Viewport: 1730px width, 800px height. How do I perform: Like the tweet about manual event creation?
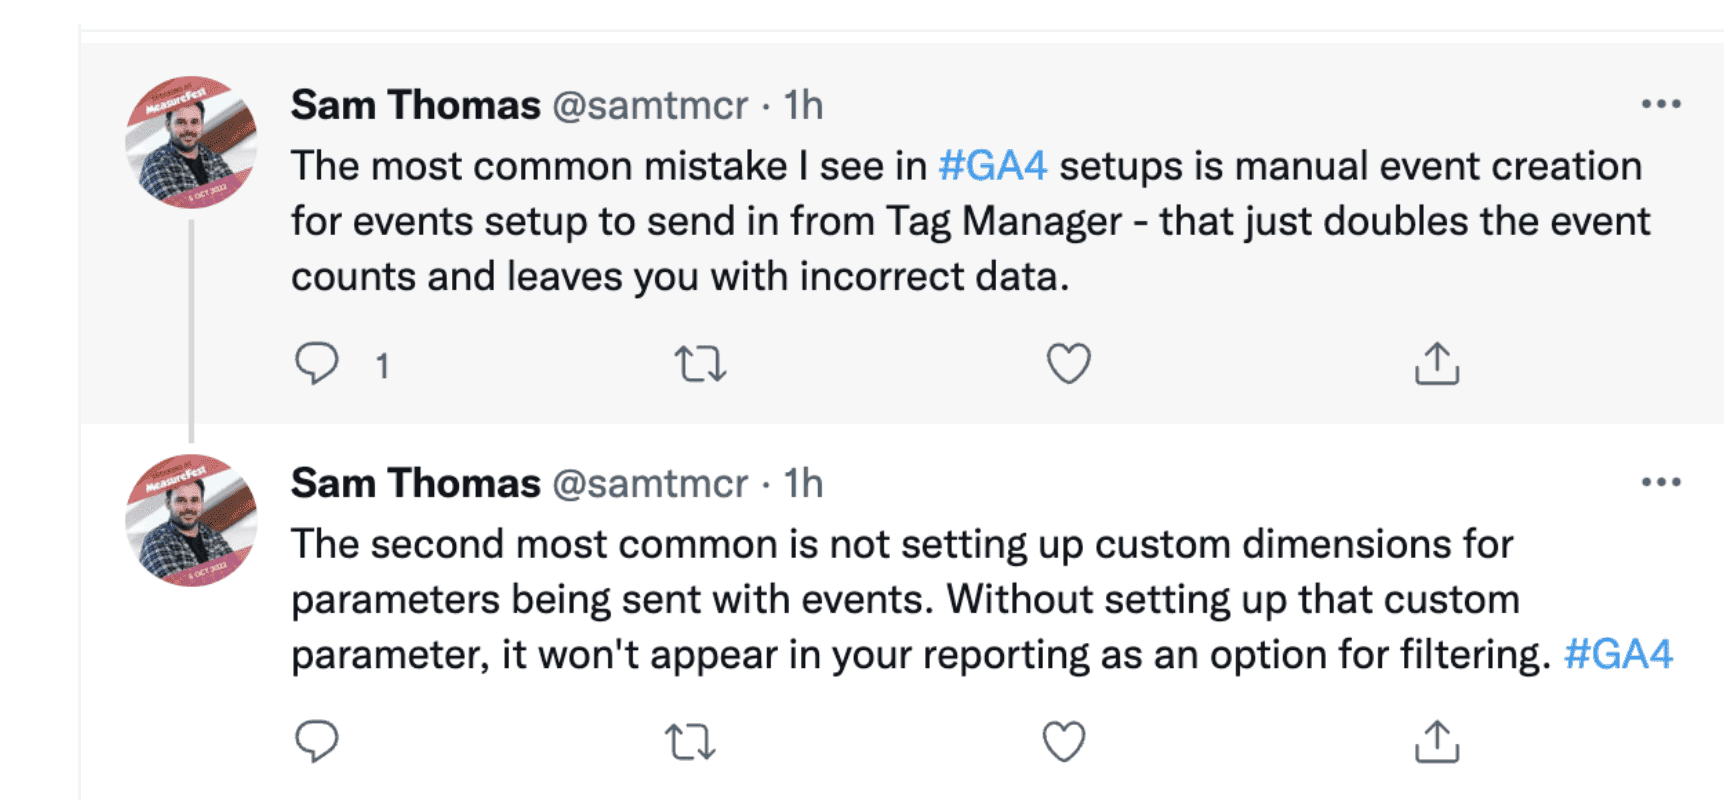coord(1068,364)
